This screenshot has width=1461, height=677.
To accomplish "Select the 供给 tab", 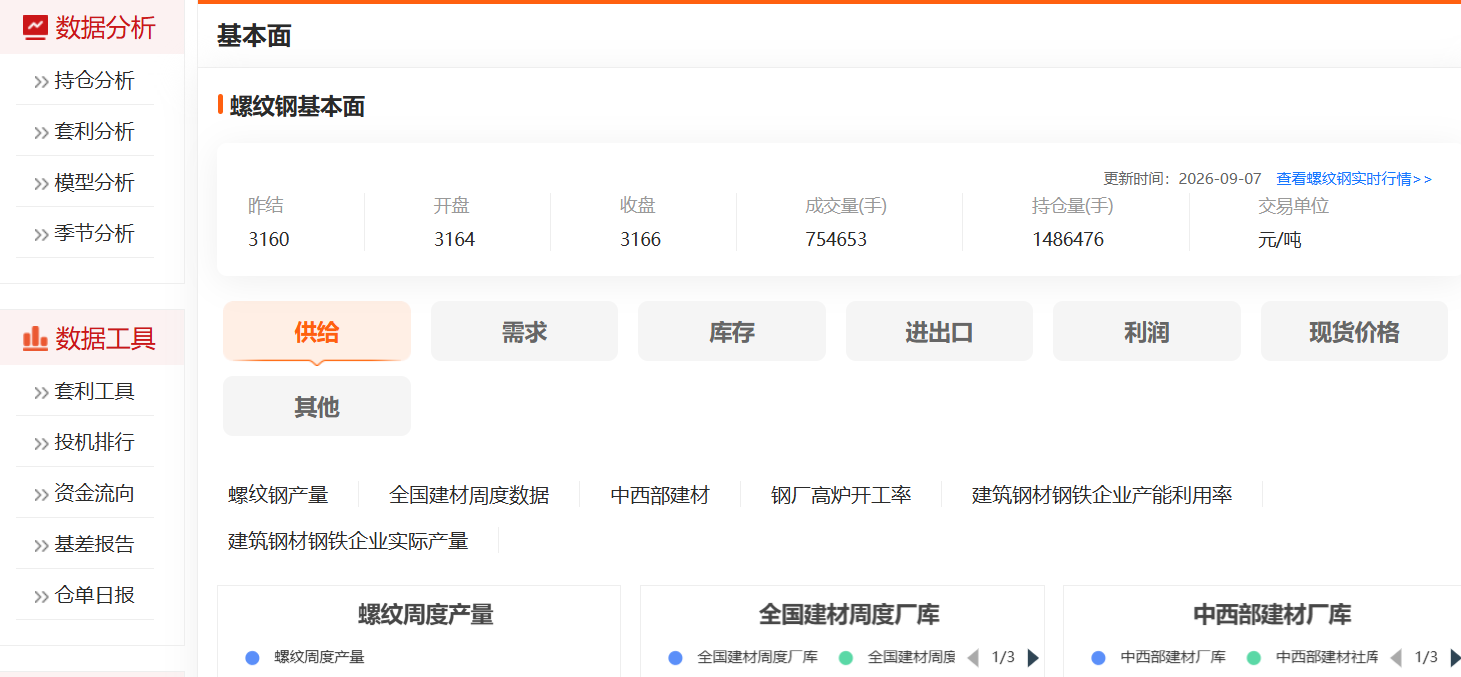I will point(317,331).
